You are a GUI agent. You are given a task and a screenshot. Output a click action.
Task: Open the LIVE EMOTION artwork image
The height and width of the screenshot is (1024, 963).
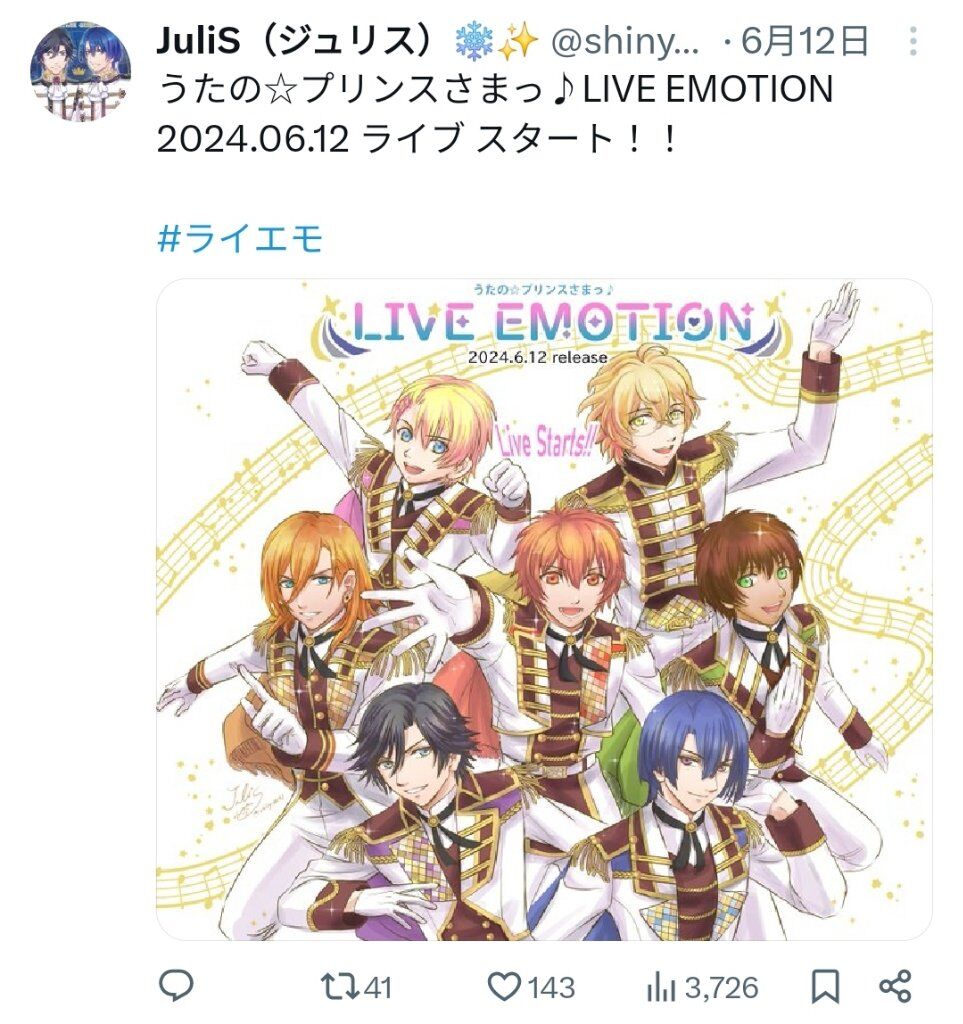click(544, 609)
